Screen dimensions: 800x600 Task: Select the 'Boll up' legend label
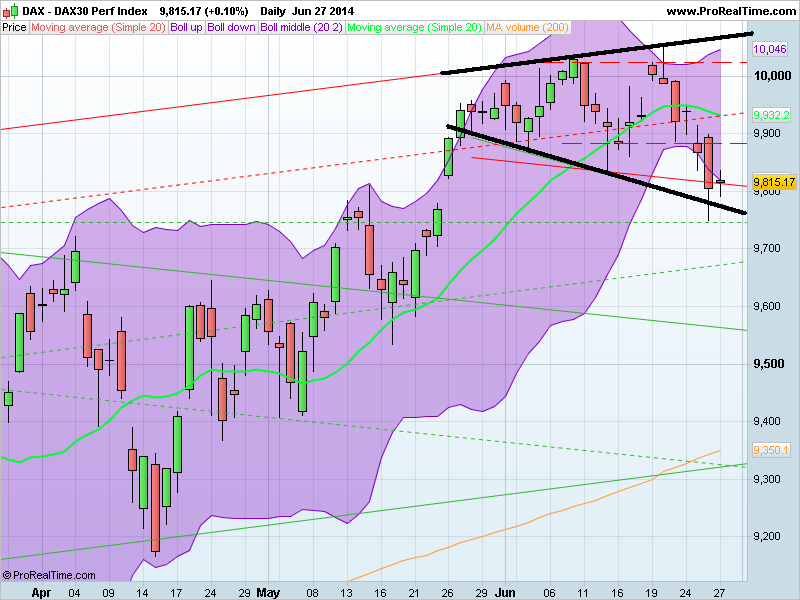tap(186, 28)
